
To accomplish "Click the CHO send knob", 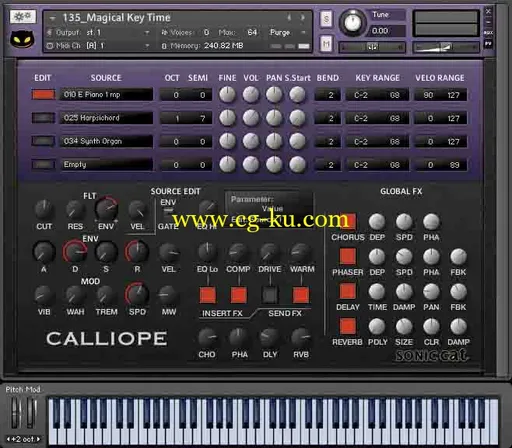I will tap(207, 338).
